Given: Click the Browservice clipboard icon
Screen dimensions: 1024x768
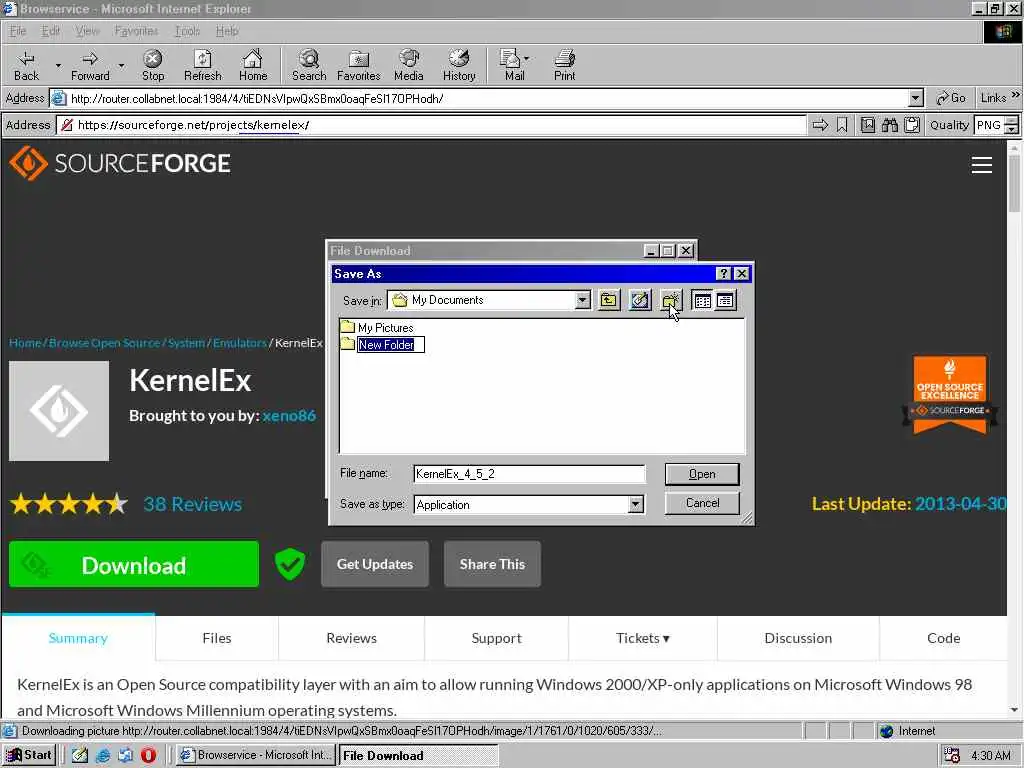Looking at the screenshot, I should click(x=912, y=125).
